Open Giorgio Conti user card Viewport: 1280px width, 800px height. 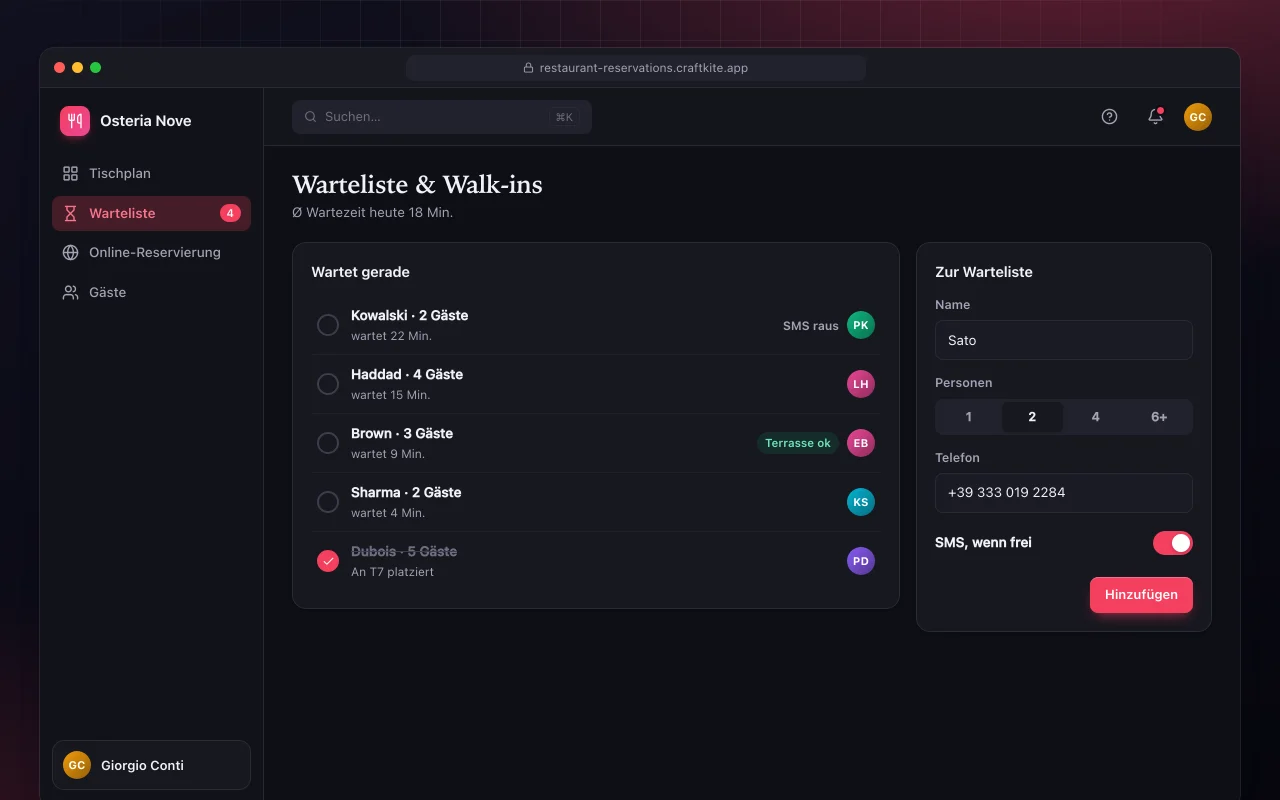pos(151,765)
